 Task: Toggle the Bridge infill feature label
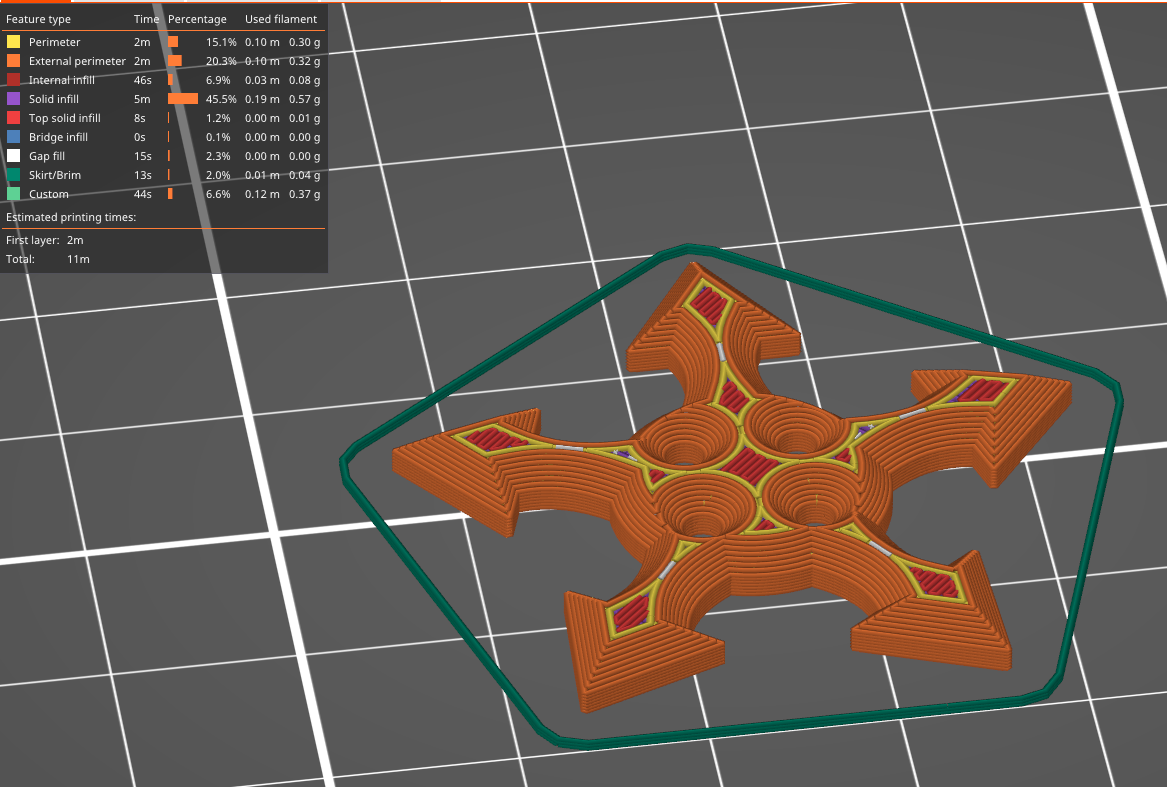click(x=58, y=137)
